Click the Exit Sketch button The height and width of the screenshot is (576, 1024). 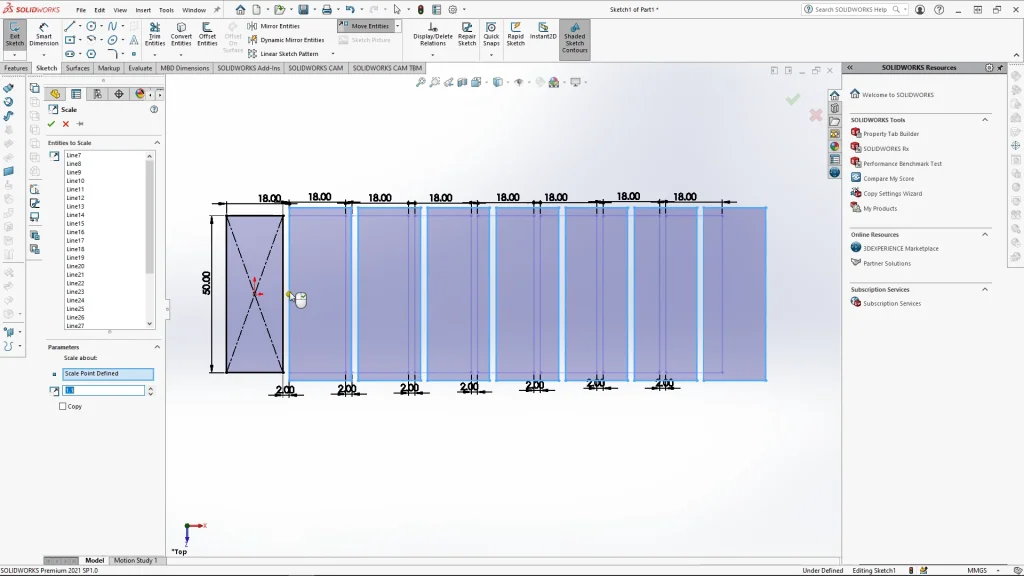pyautogui.click(x=14, y=35)
